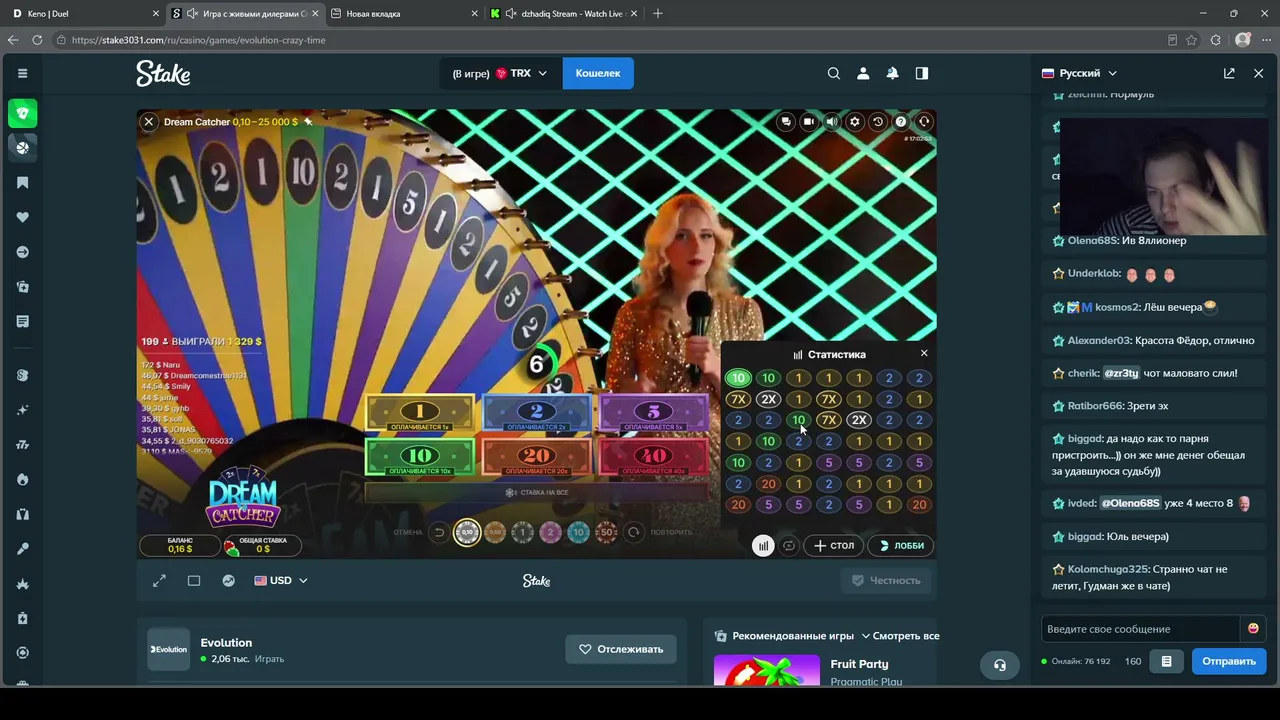Open the user profile icon
The image size is (1280, 720).
tap(863, 73)
